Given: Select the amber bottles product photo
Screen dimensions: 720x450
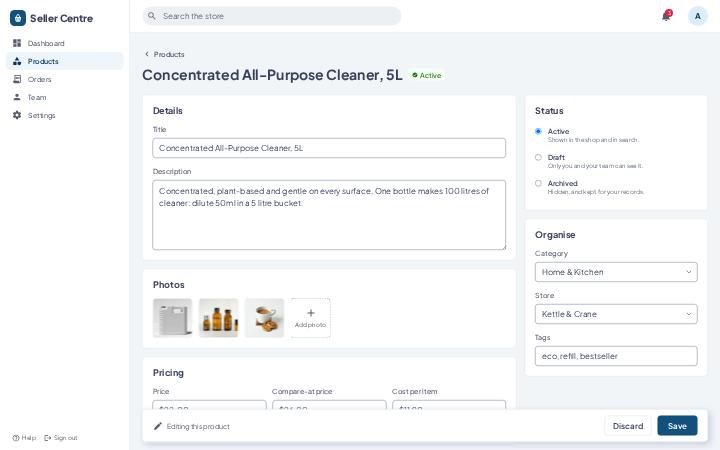Looking at the screenshot, I should point(219,318).
